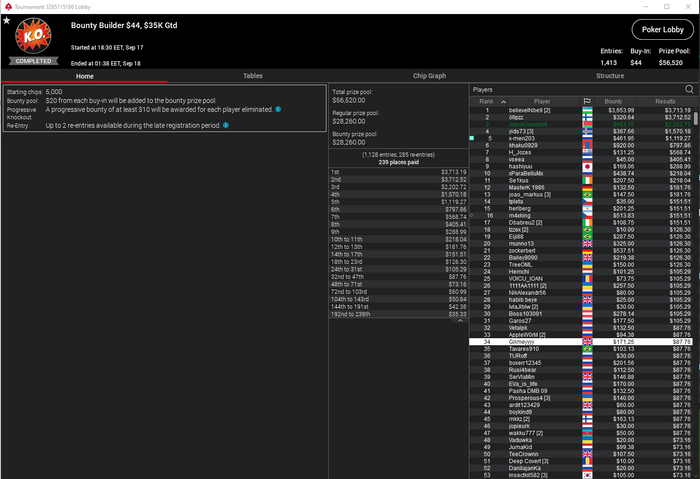Viewport: 700px width, 479px height.
Task: Click the cyan marker beside x-men203
Action: (472, 138)
